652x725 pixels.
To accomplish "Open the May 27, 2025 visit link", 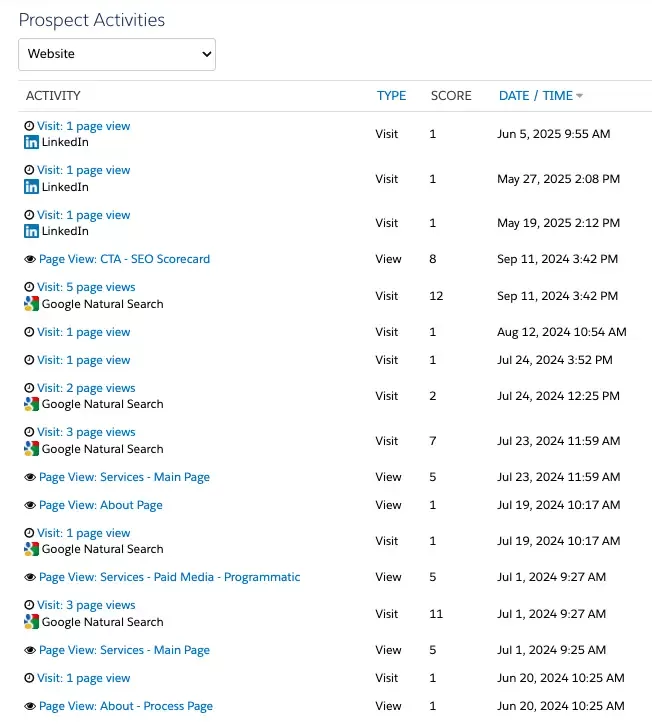I will pyautogui.click(x=84, y=170).
